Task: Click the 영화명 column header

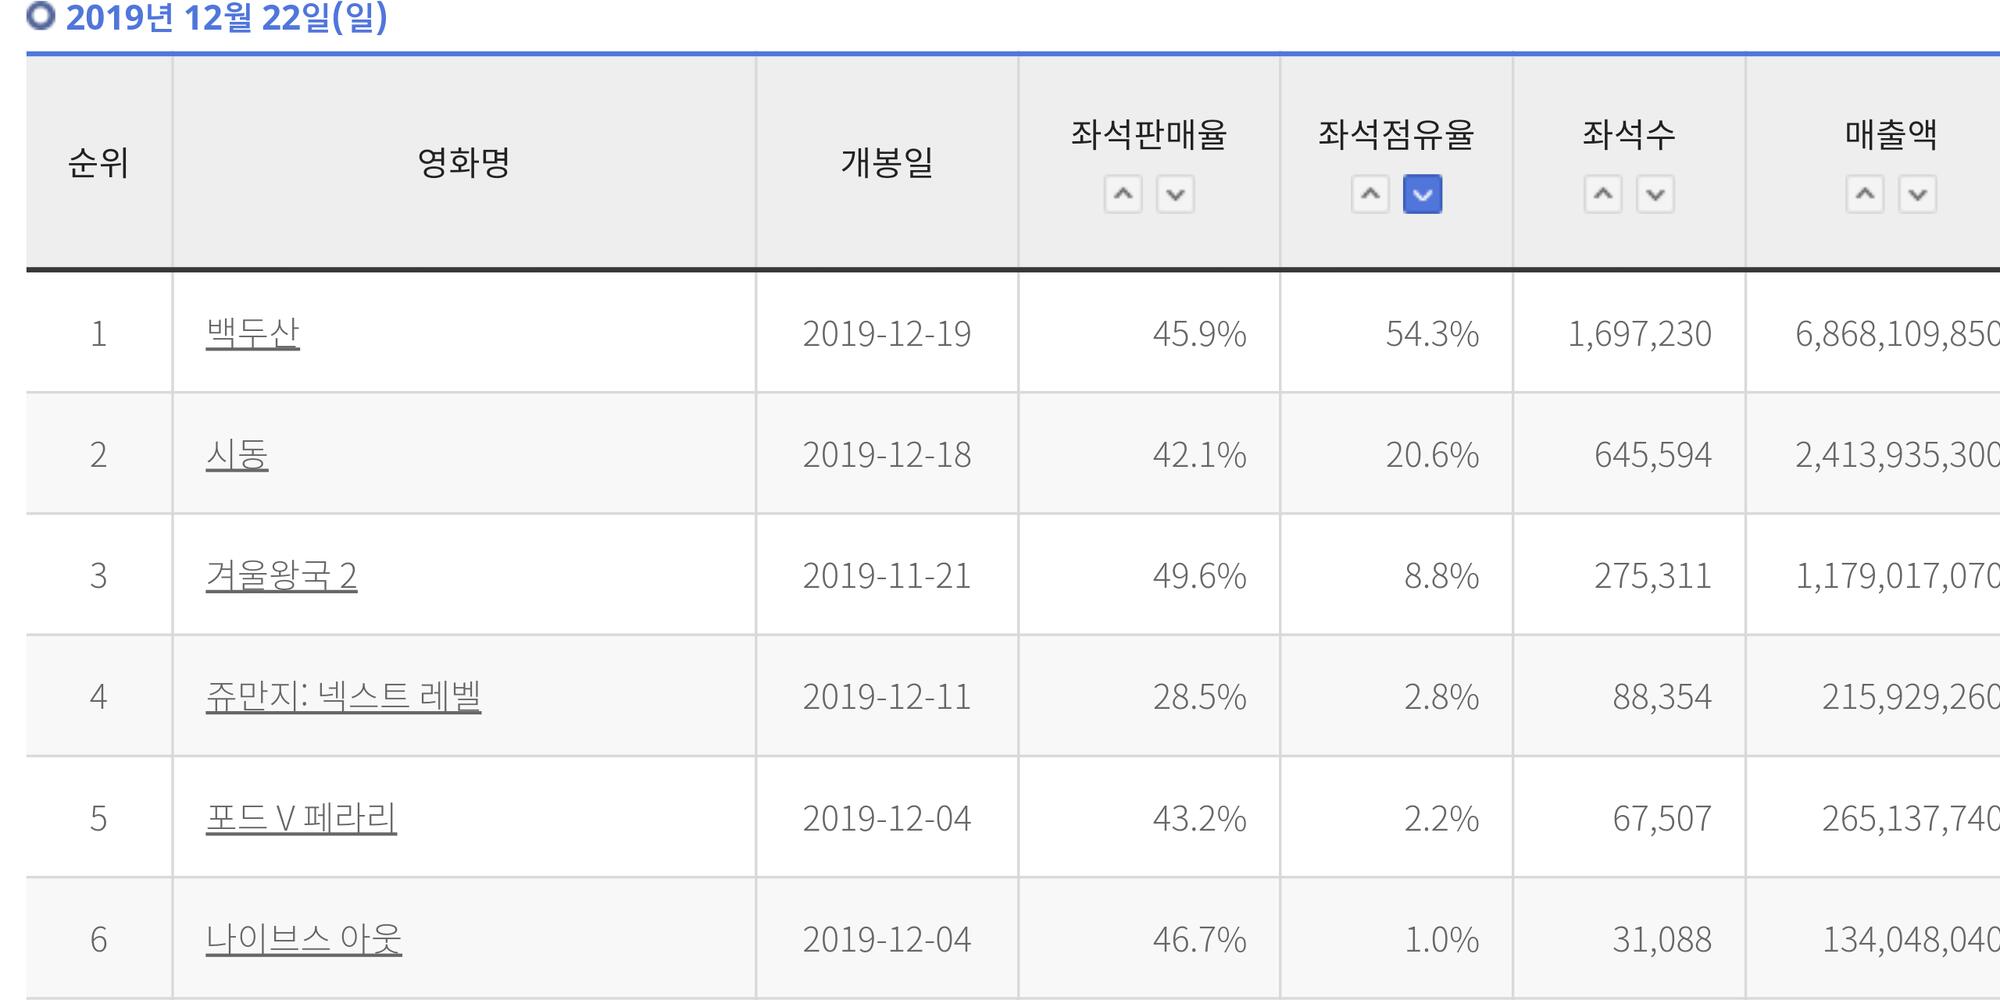Action: (x=464, y=162)
